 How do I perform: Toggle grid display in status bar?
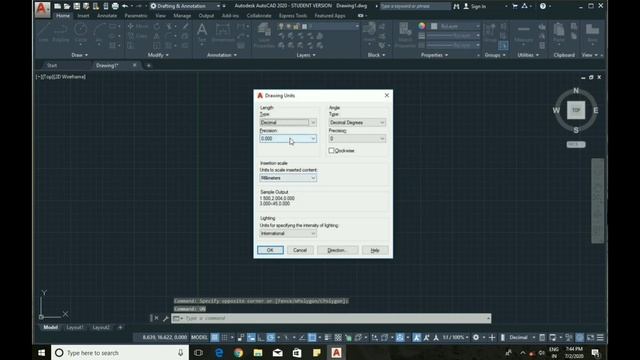pos(215,338)
